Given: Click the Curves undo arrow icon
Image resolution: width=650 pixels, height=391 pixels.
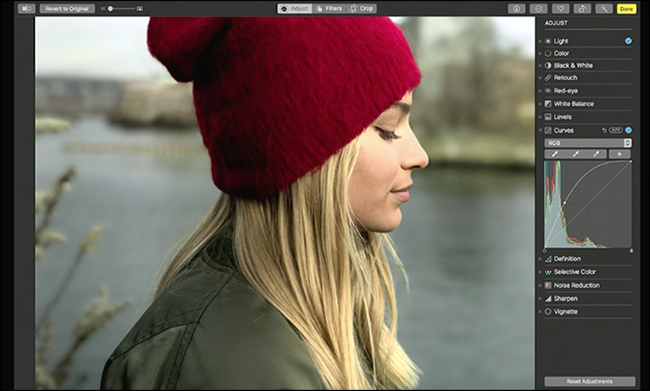Looking at the screenshot, I should point(604,130).
